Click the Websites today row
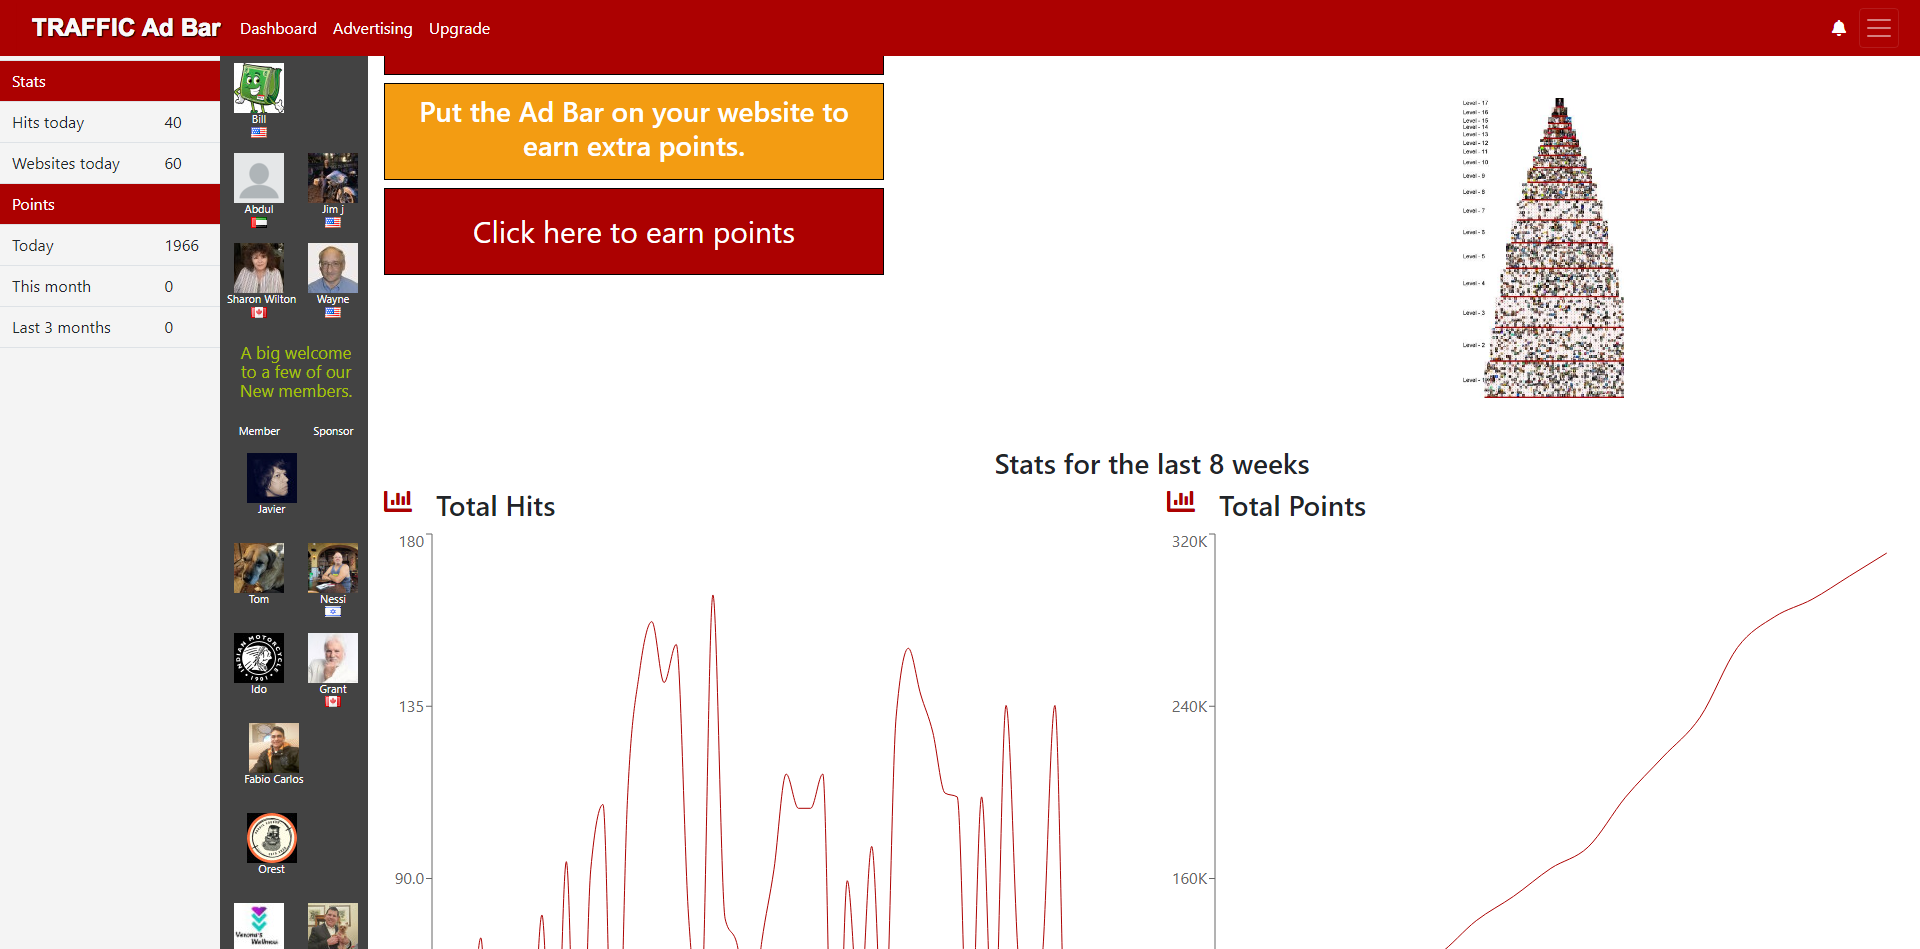The height and width of the screenshot is (949, 1920). coord(110,163)
